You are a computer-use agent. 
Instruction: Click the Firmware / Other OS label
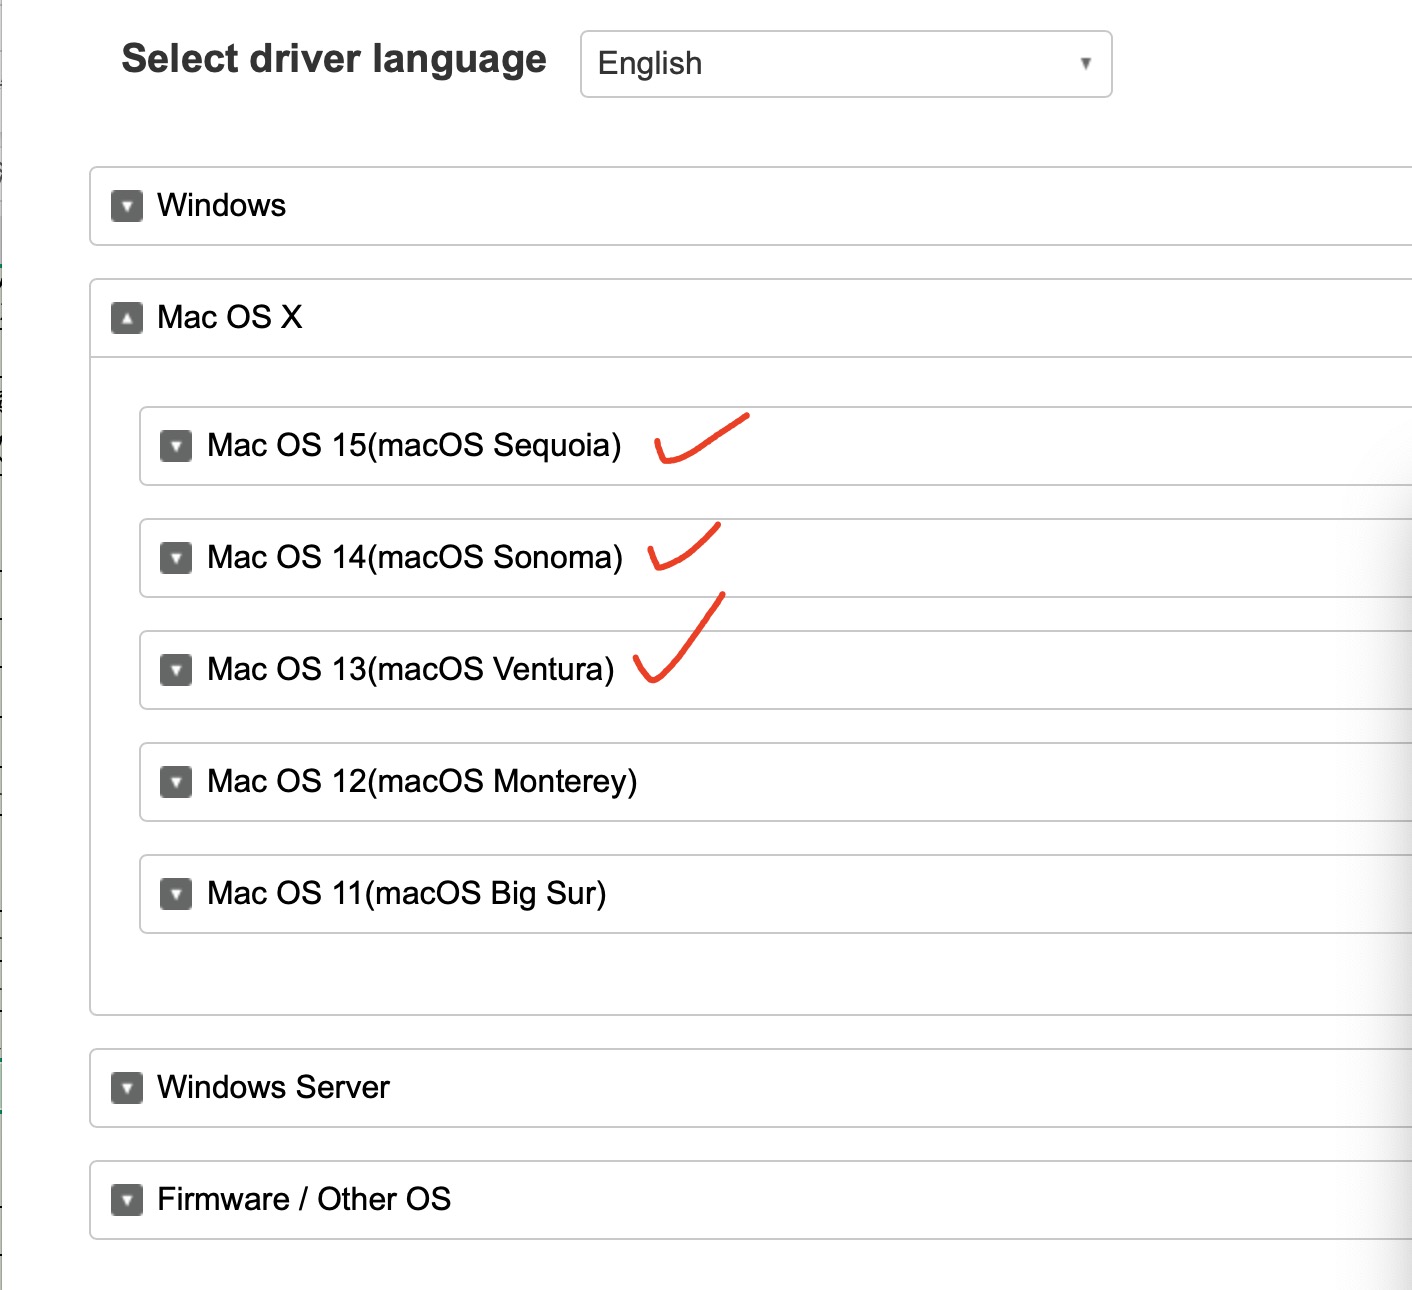304,1200
